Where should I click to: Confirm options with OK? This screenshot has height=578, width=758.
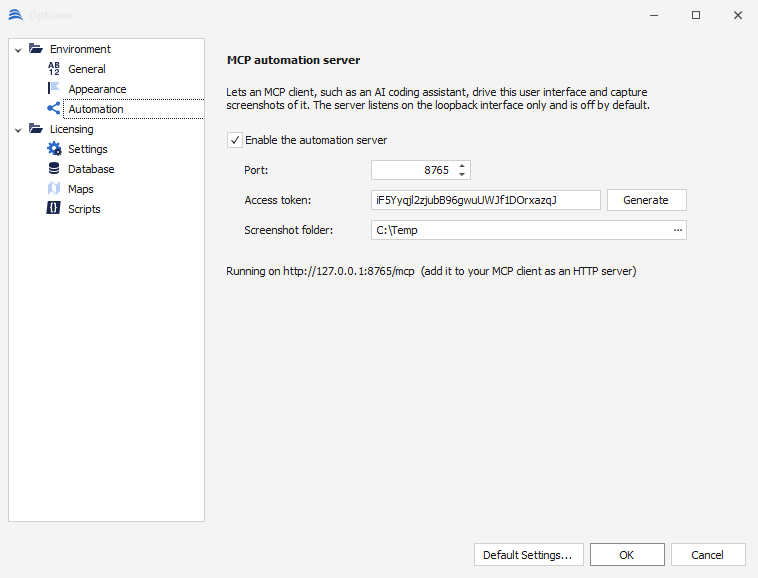[x=627, y=555]
